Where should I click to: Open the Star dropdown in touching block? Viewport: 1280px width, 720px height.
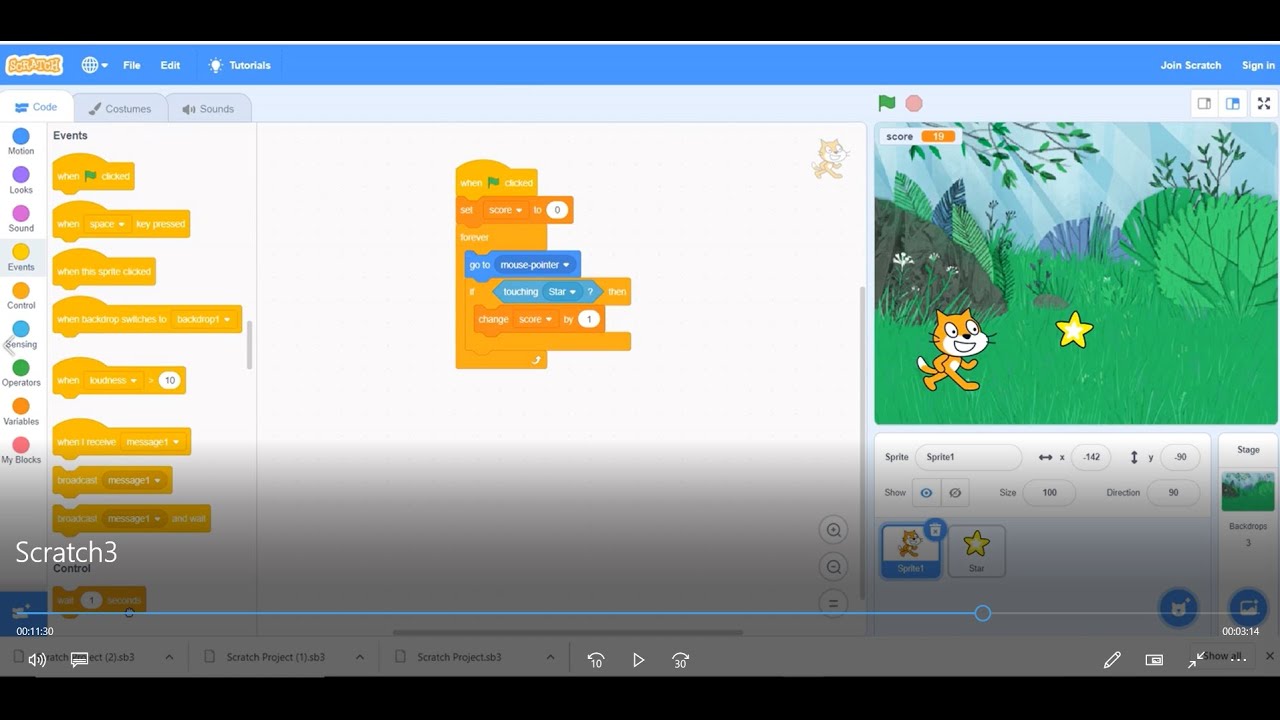point(562,292)
